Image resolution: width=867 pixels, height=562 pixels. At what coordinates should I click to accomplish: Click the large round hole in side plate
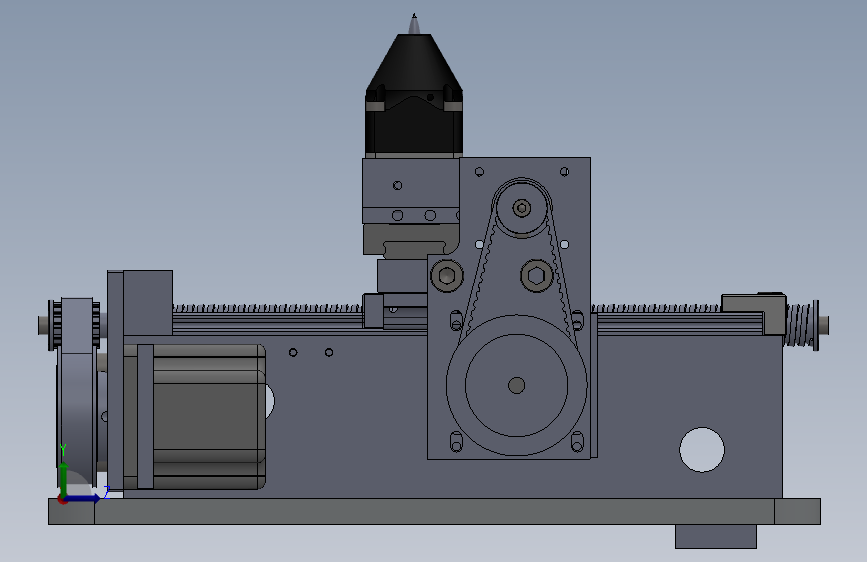[702, 450]
